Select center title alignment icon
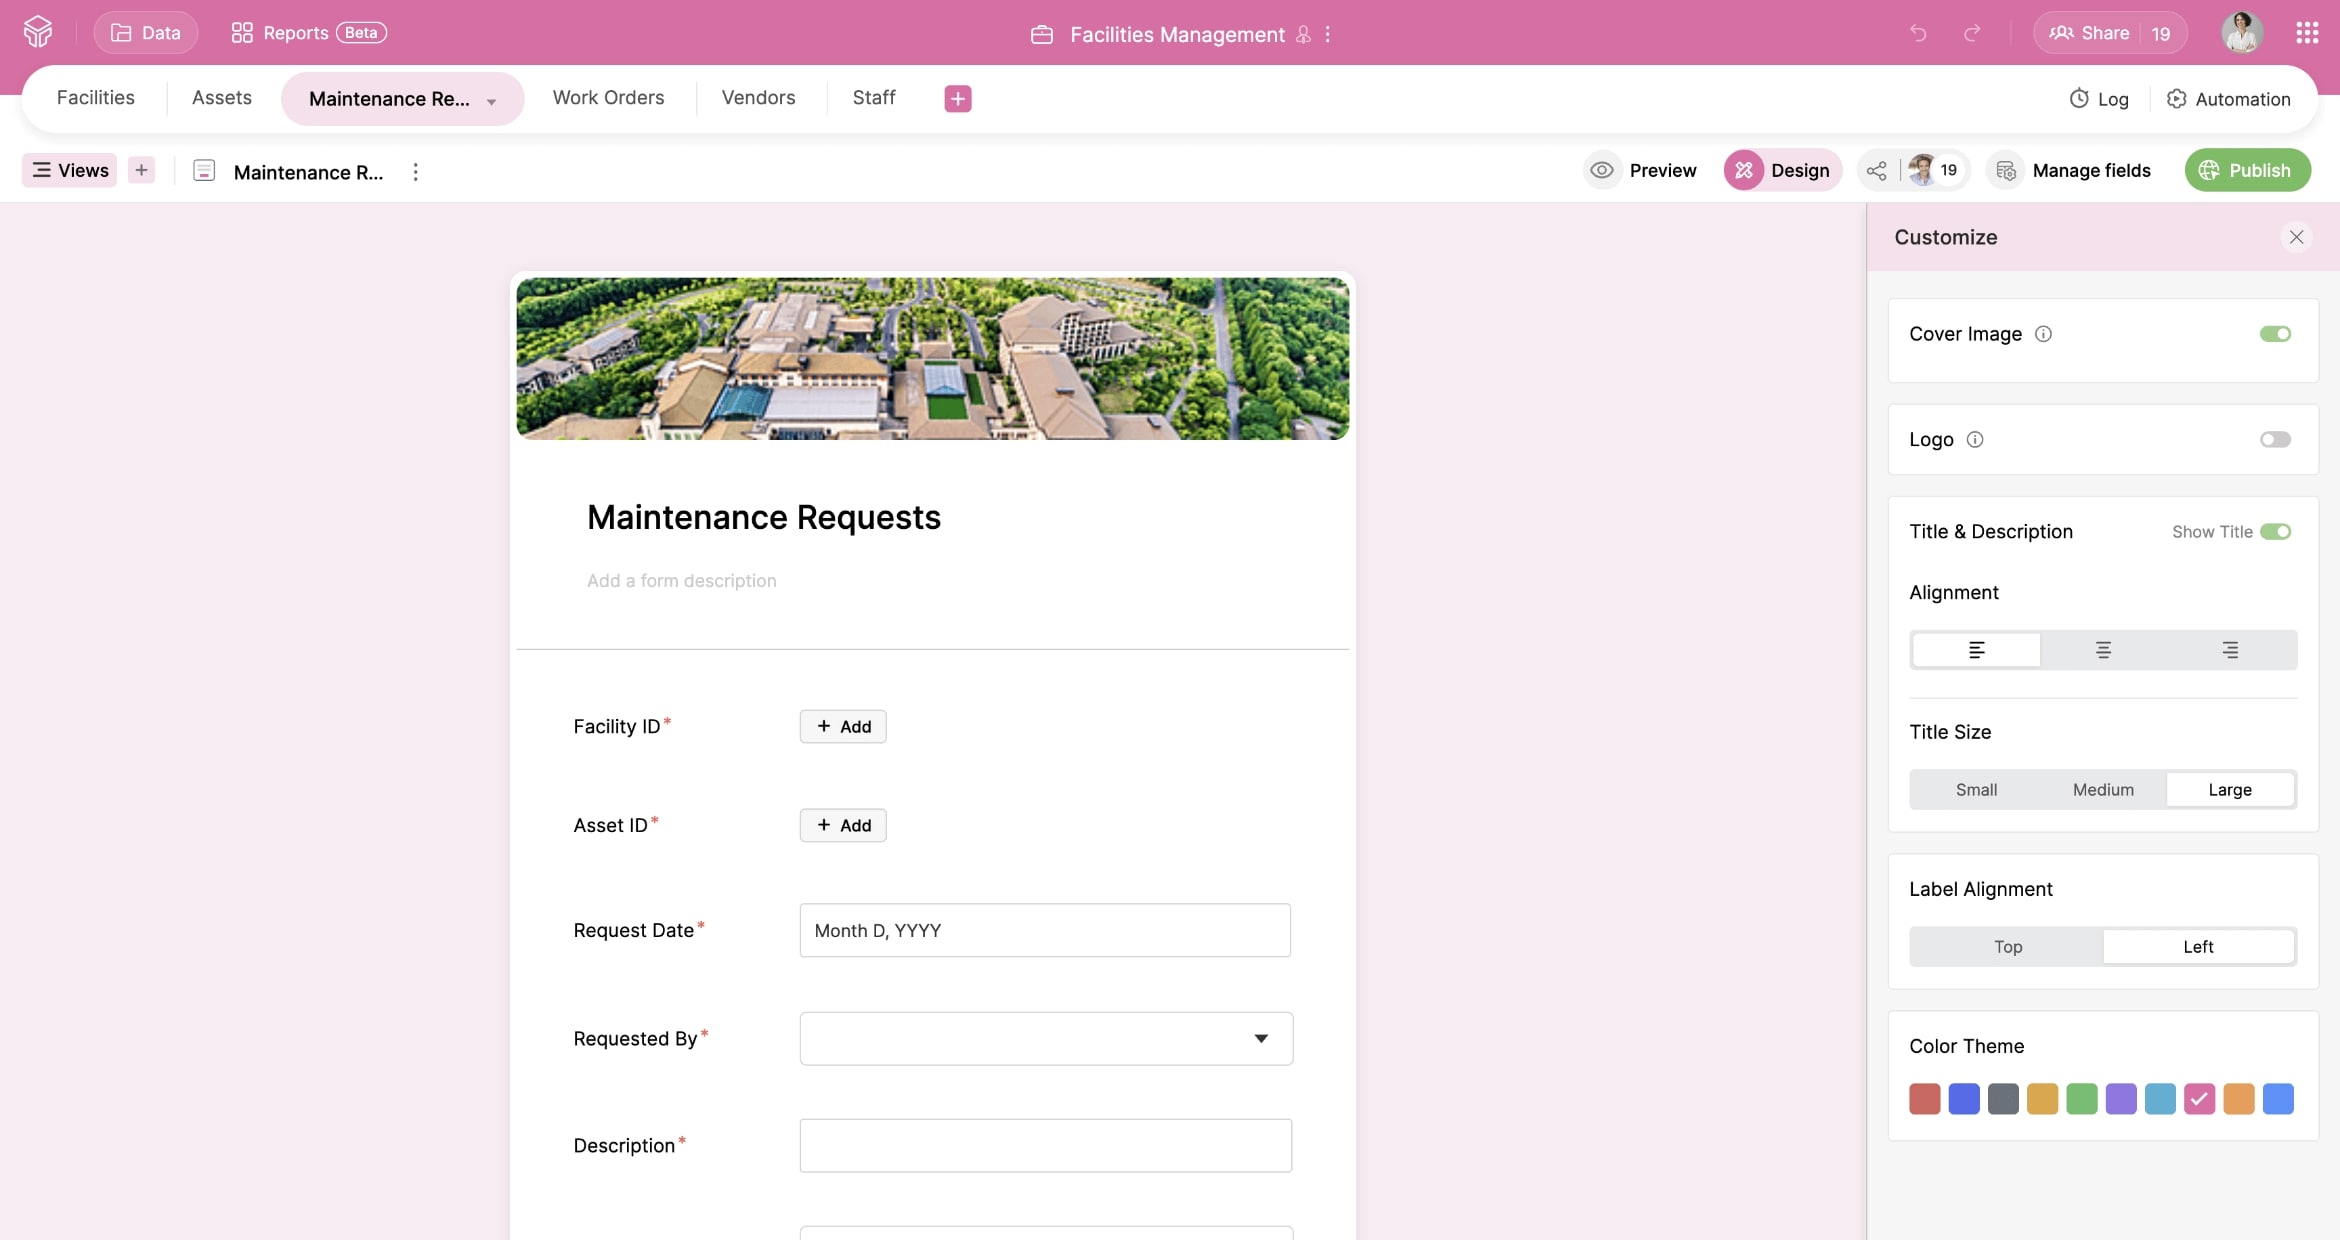This screenshot has height=1240, width=2340. 2103,650
